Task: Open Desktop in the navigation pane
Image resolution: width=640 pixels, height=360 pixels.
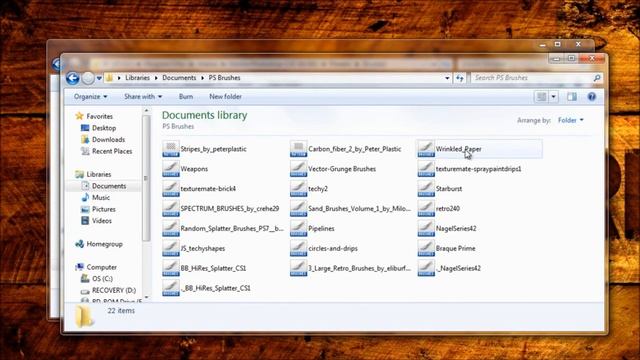Action: coord(104,128)
